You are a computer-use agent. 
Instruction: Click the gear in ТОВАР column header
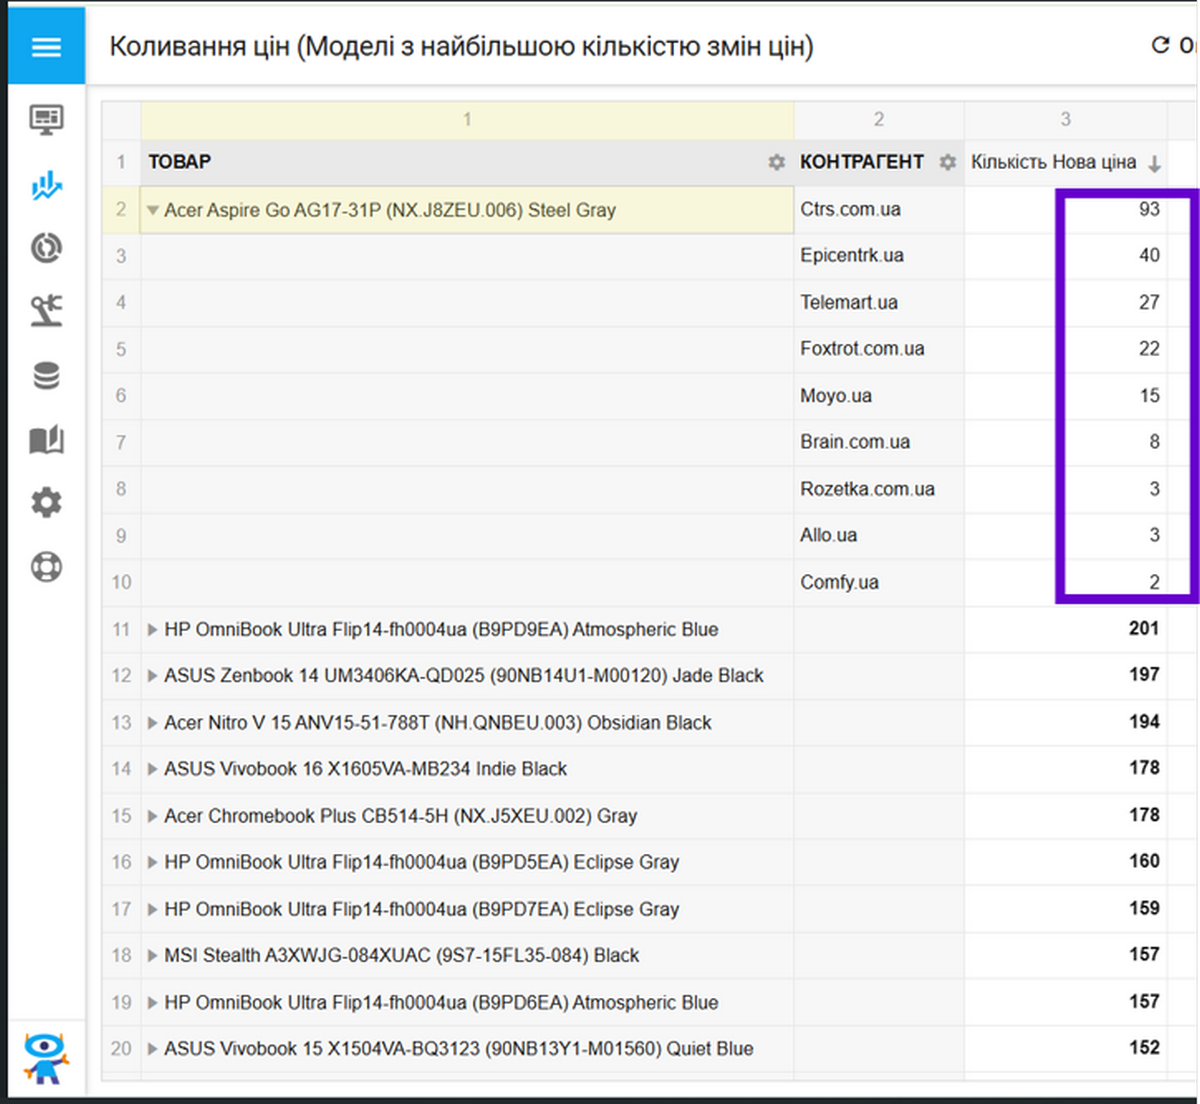coord(776,162)
